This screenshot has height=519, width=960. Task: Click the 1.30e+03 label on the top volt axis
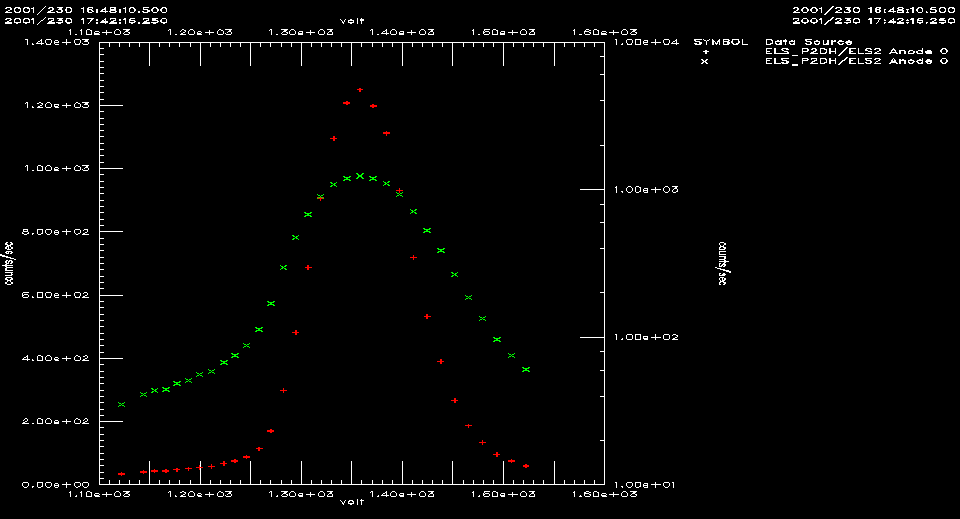(301, 32)
